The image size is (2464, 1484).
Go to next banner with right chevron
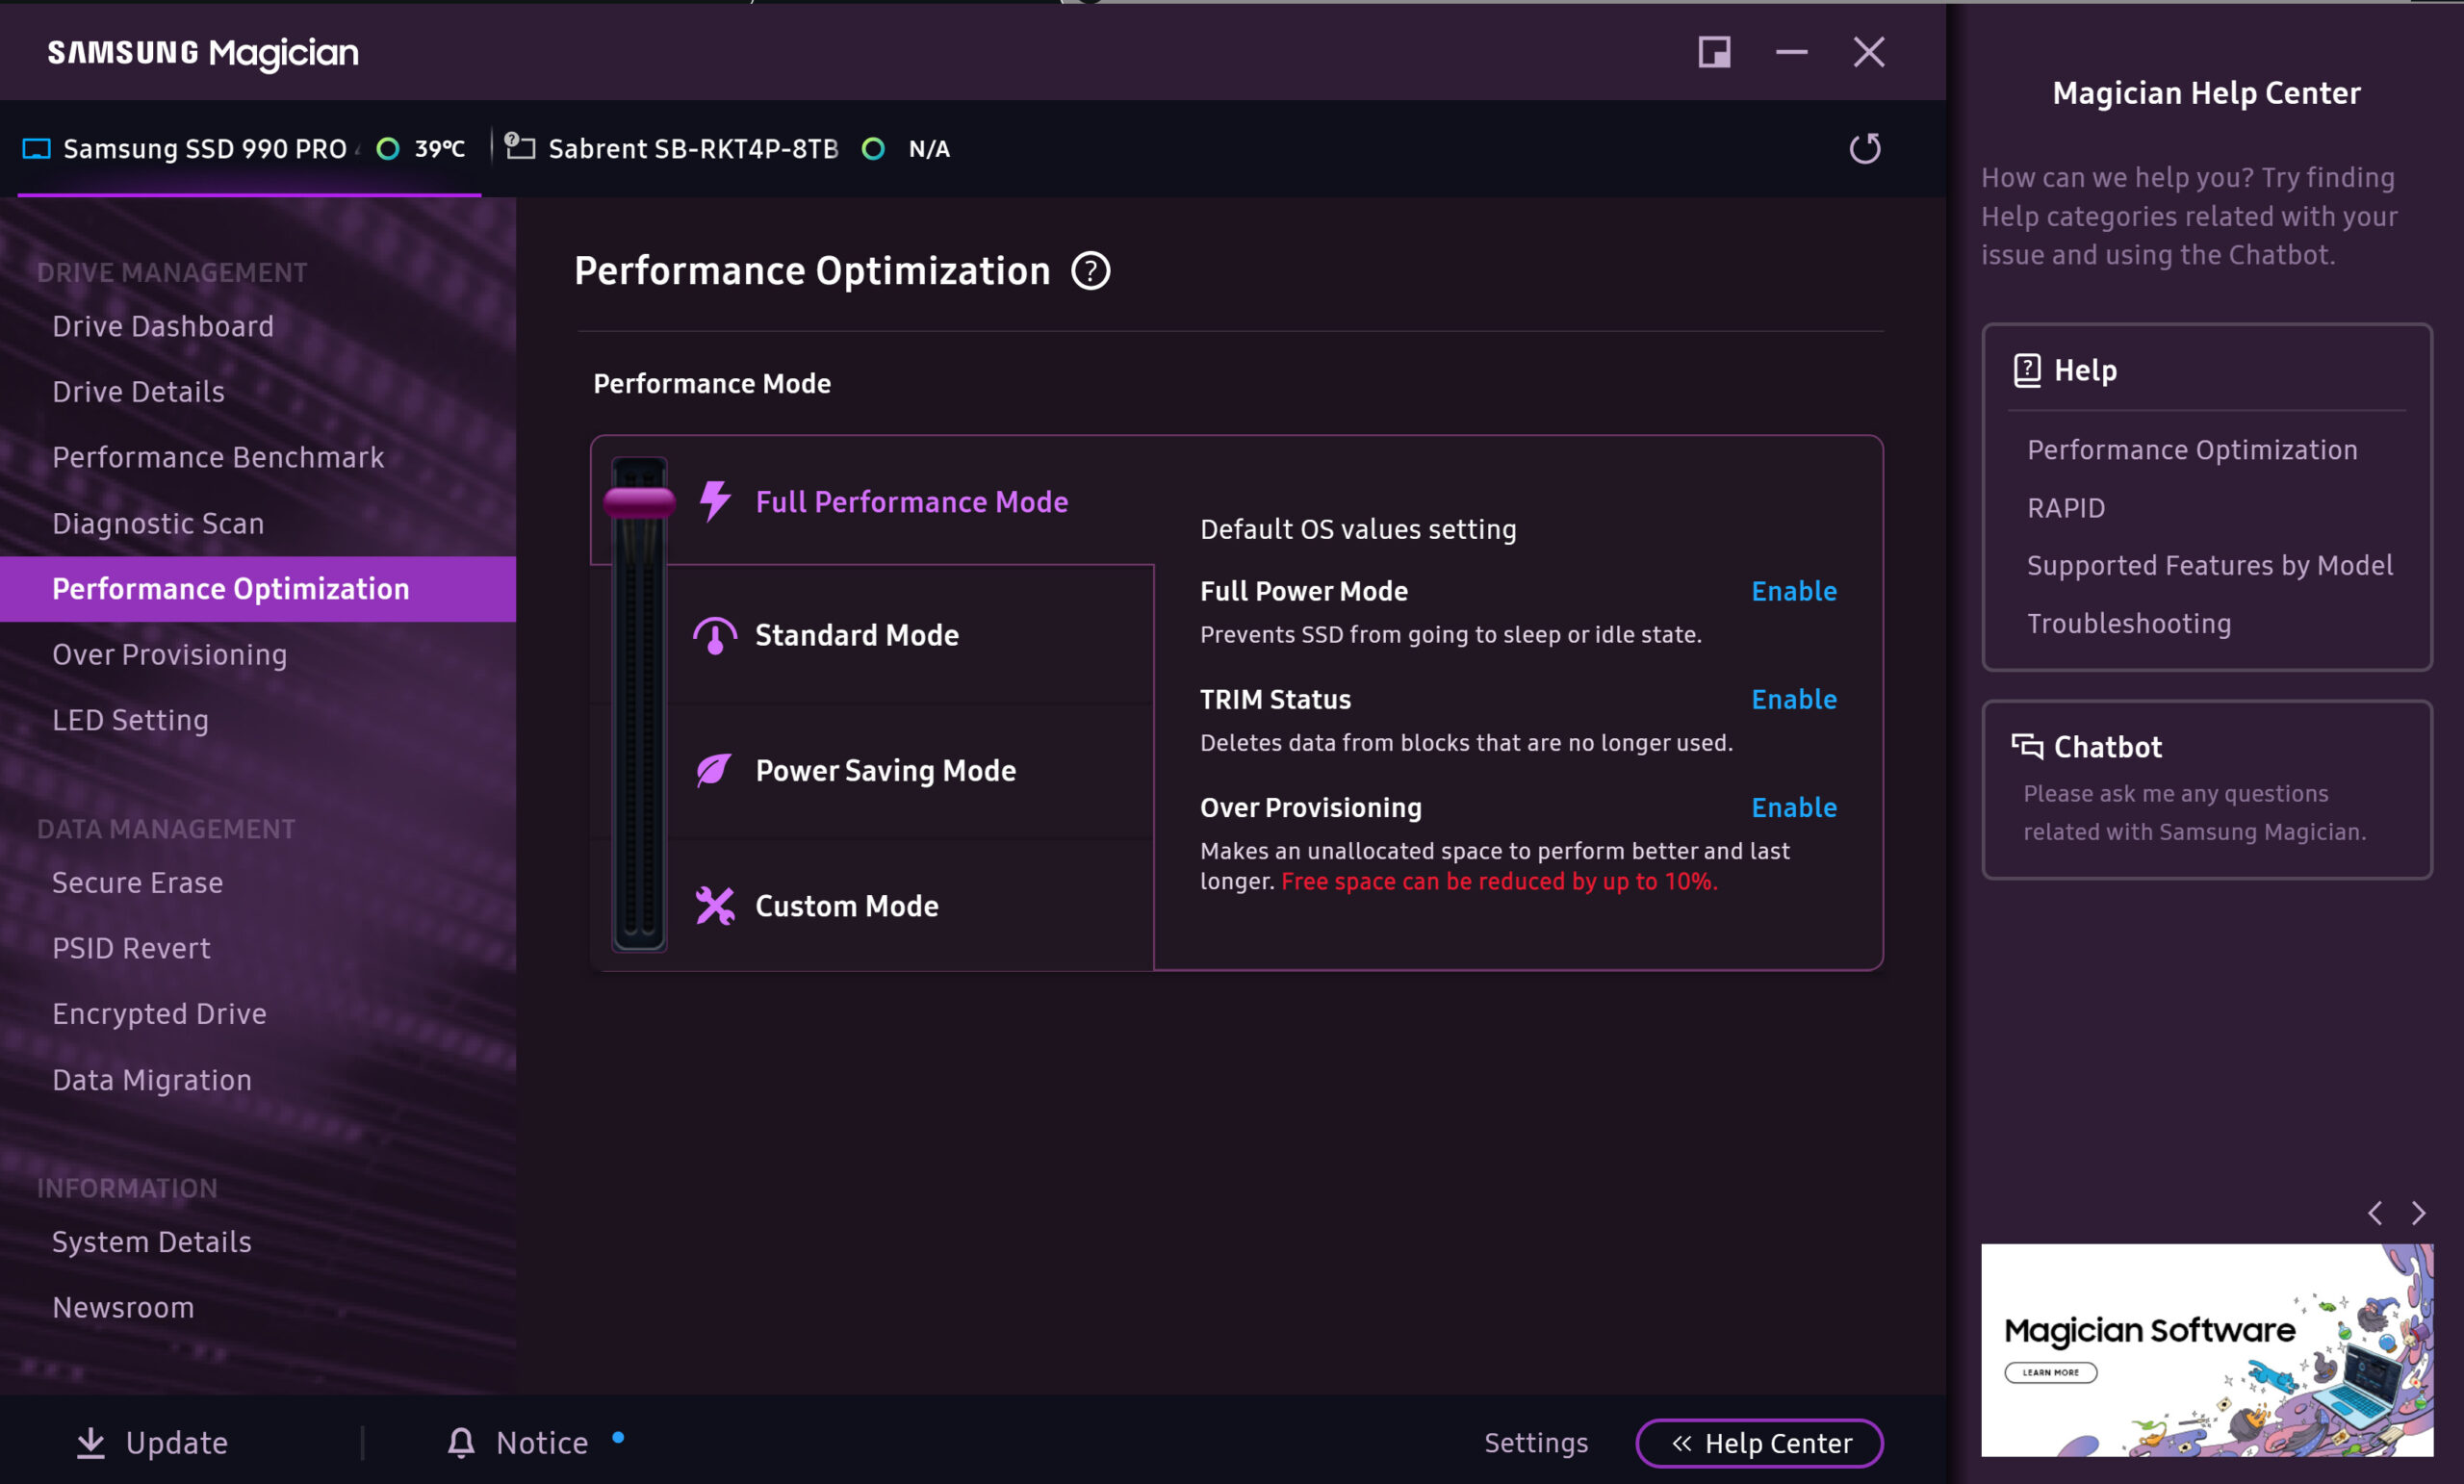2418,1213
